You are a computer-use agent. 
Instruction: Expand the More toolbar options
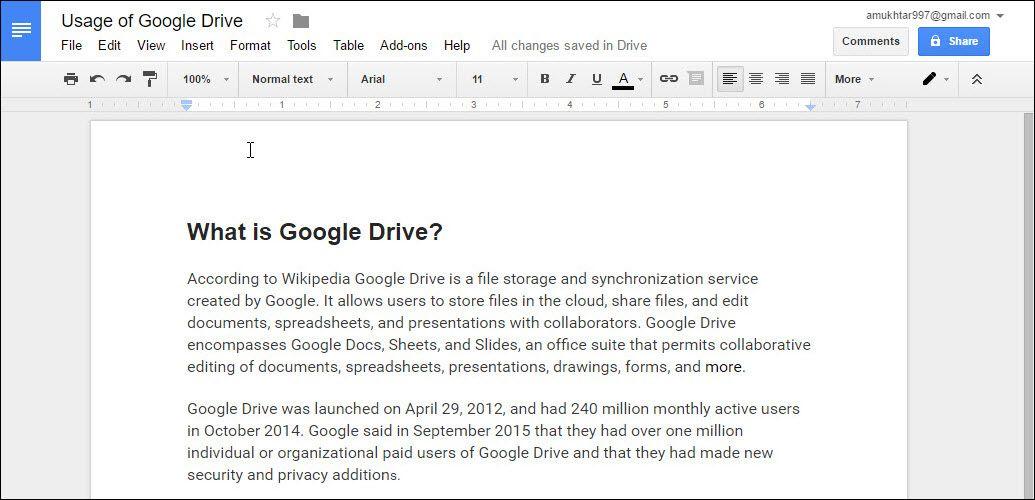pos(854,79)
